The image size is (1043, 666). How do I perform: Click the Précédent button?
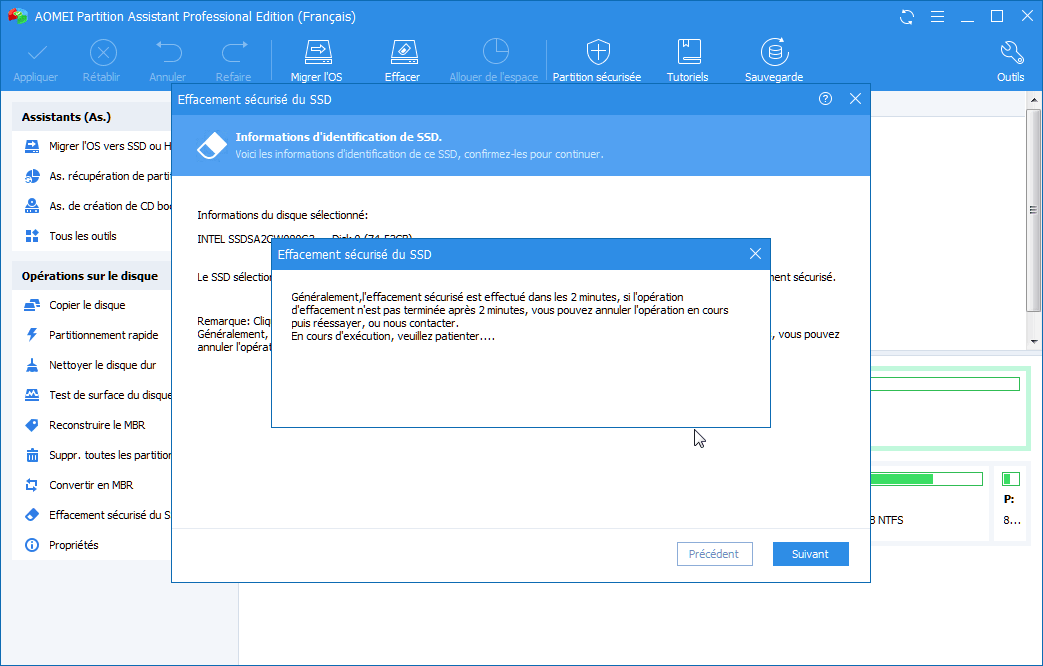[x=714, y=554]
